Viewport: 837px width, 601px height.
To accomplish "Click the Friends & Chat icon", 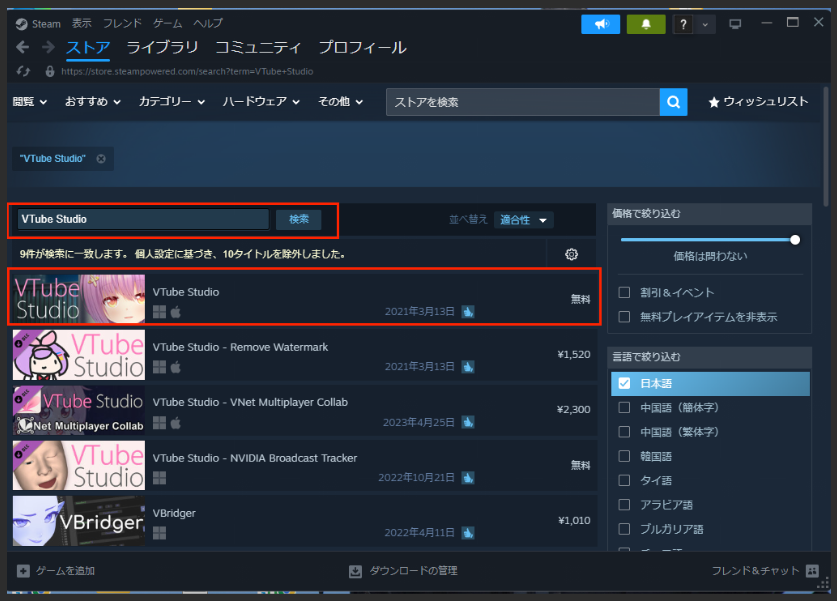I will point(811,571).
